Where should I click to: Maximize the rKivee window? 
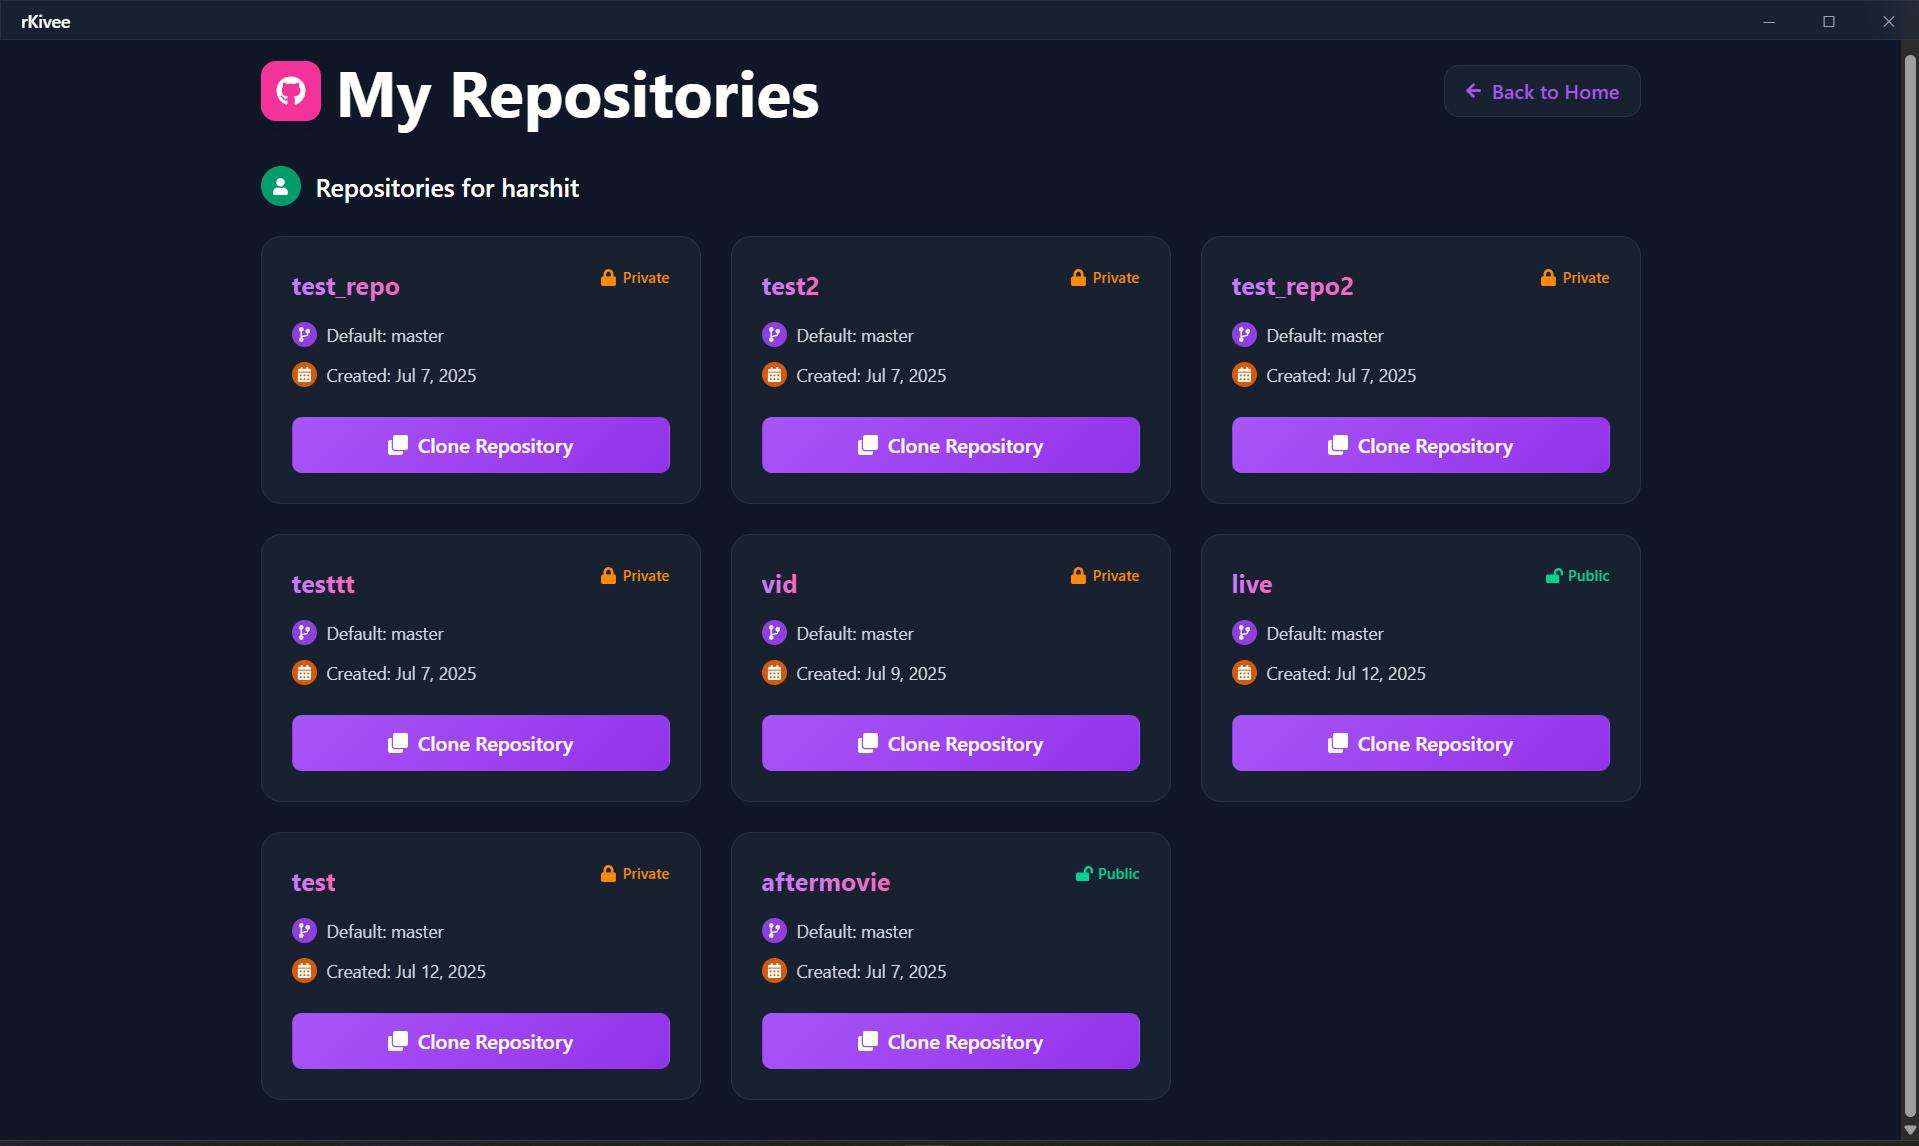1828,21
